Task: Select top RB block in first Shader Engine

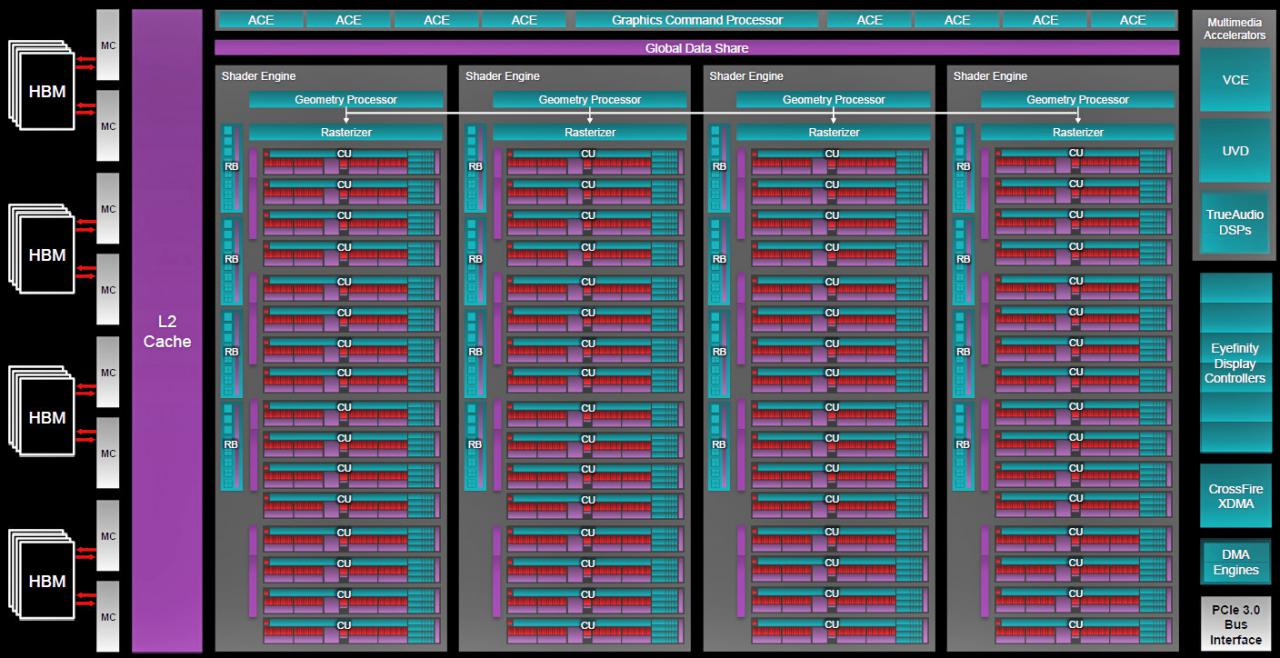Action: [x=231, y=167]
